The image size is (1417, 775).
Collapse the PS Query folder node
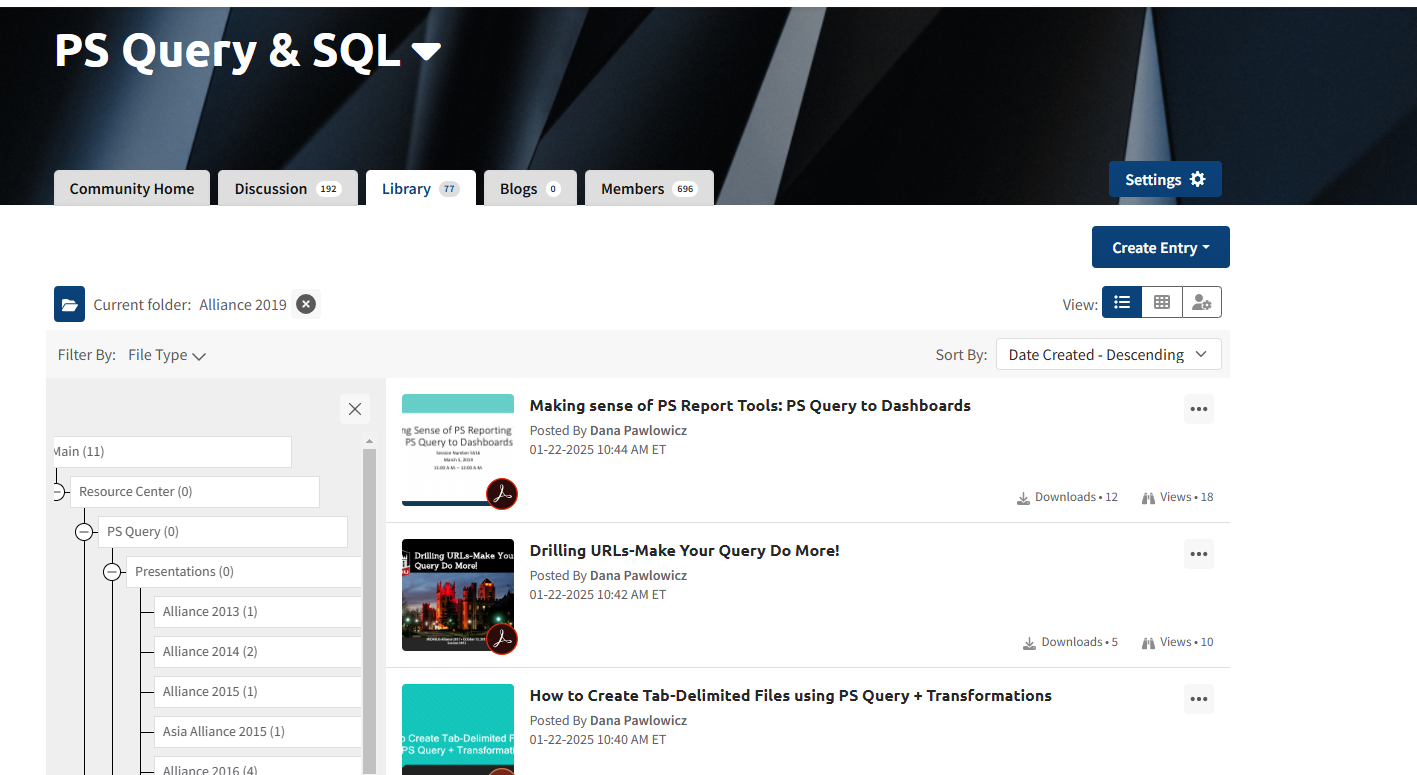(x=85, y=532)
